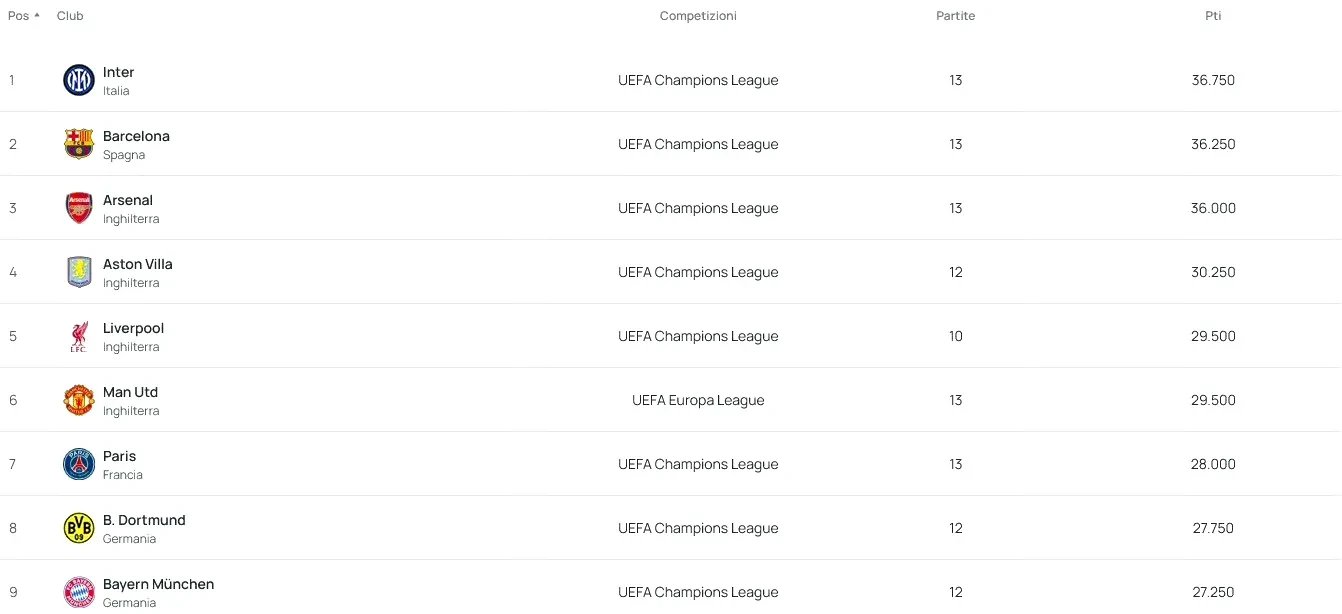Click the Club column header
This screenshot has width=1342, height=614.
[70, 16]
